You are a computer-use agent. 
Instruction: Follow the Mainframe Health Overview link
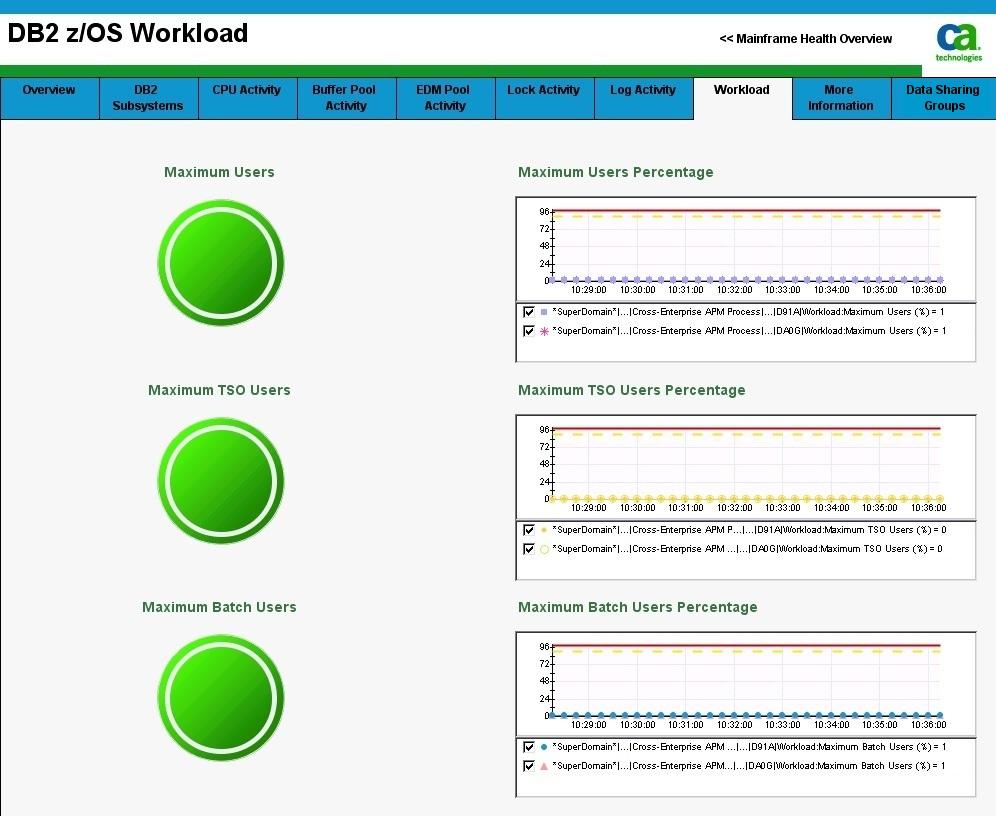[x=805, y=39]
